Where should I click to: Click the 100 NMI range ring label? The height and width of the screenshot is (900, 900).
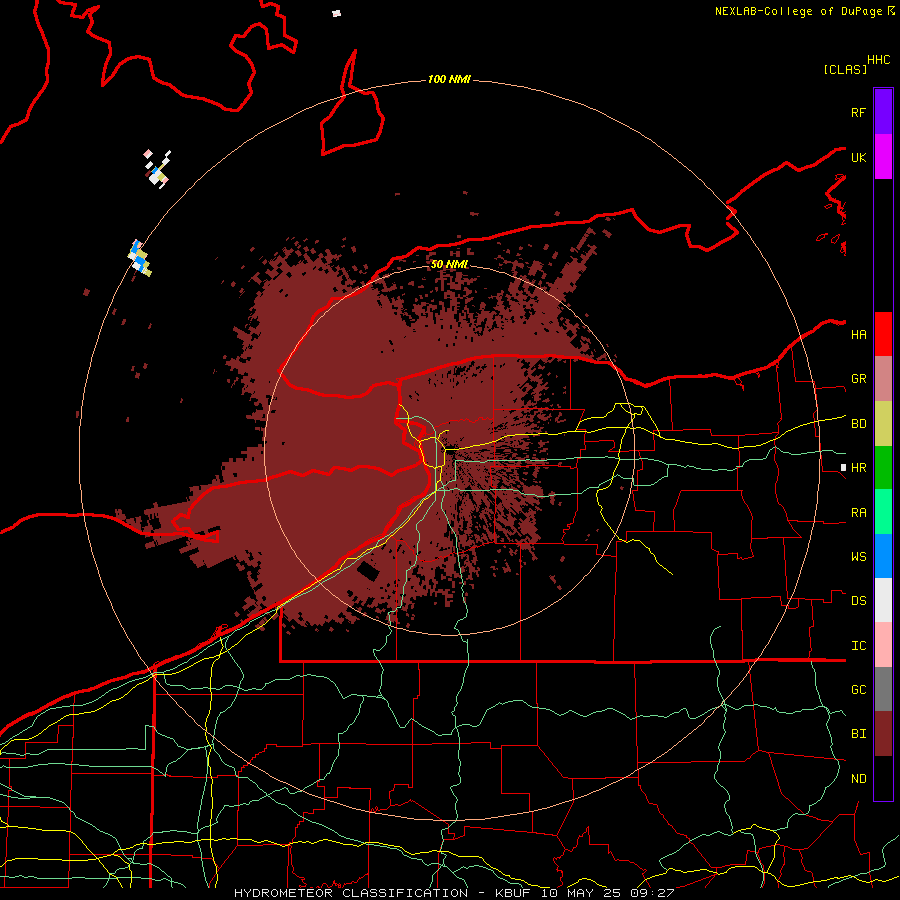(x=449, y=79)
